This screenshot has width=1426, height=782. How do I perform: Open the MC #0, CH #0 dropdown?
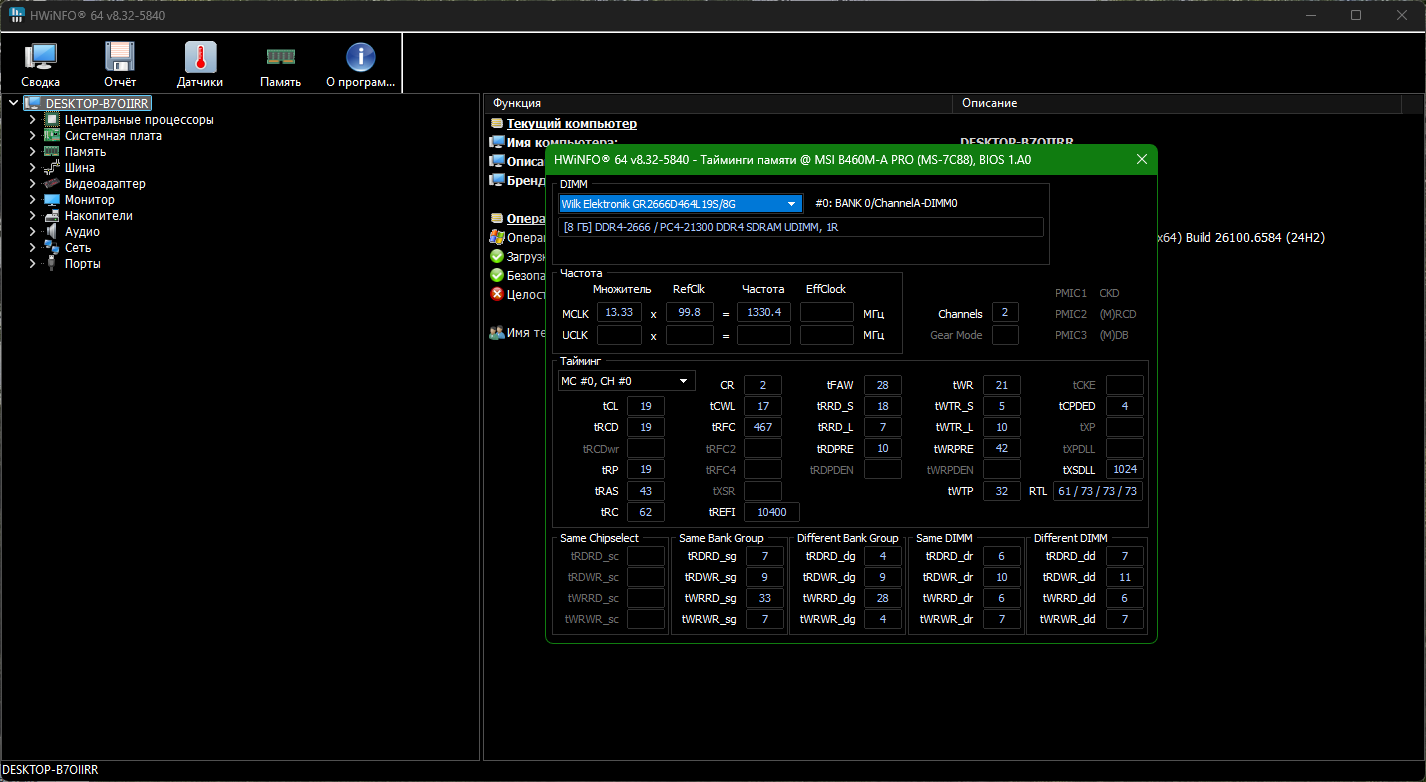[684, 381]
